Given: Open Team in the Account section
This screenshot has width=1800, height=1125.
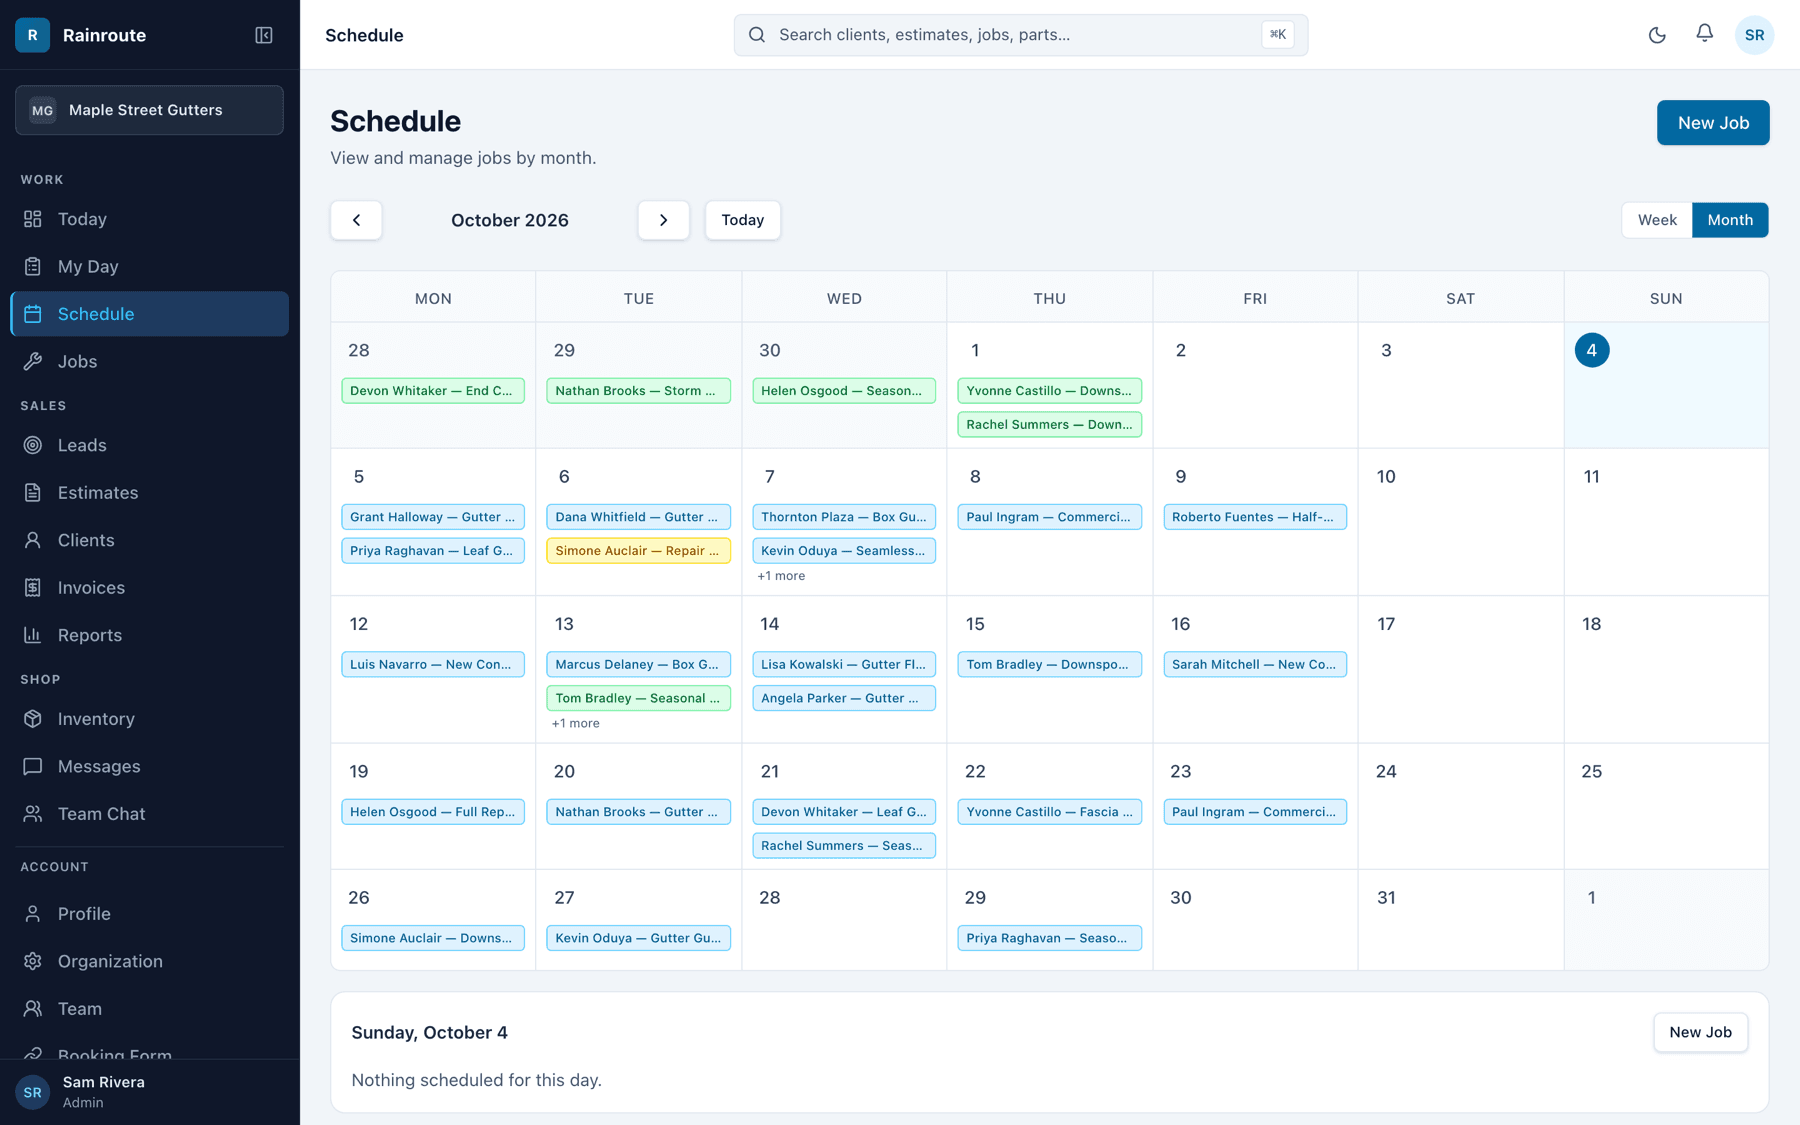Looking at the screenshot, I should (x=150, y=1009).
